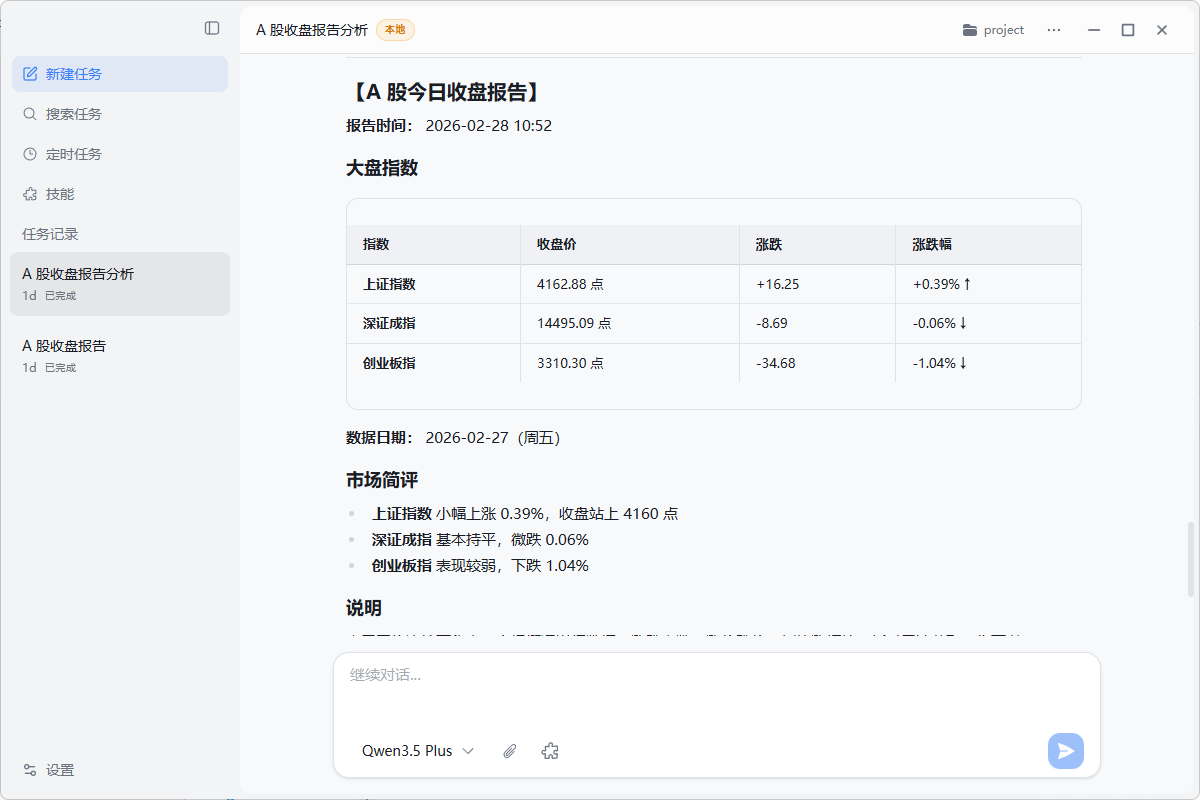Click the New Task (新建任务) button

(x=120, y=74)
